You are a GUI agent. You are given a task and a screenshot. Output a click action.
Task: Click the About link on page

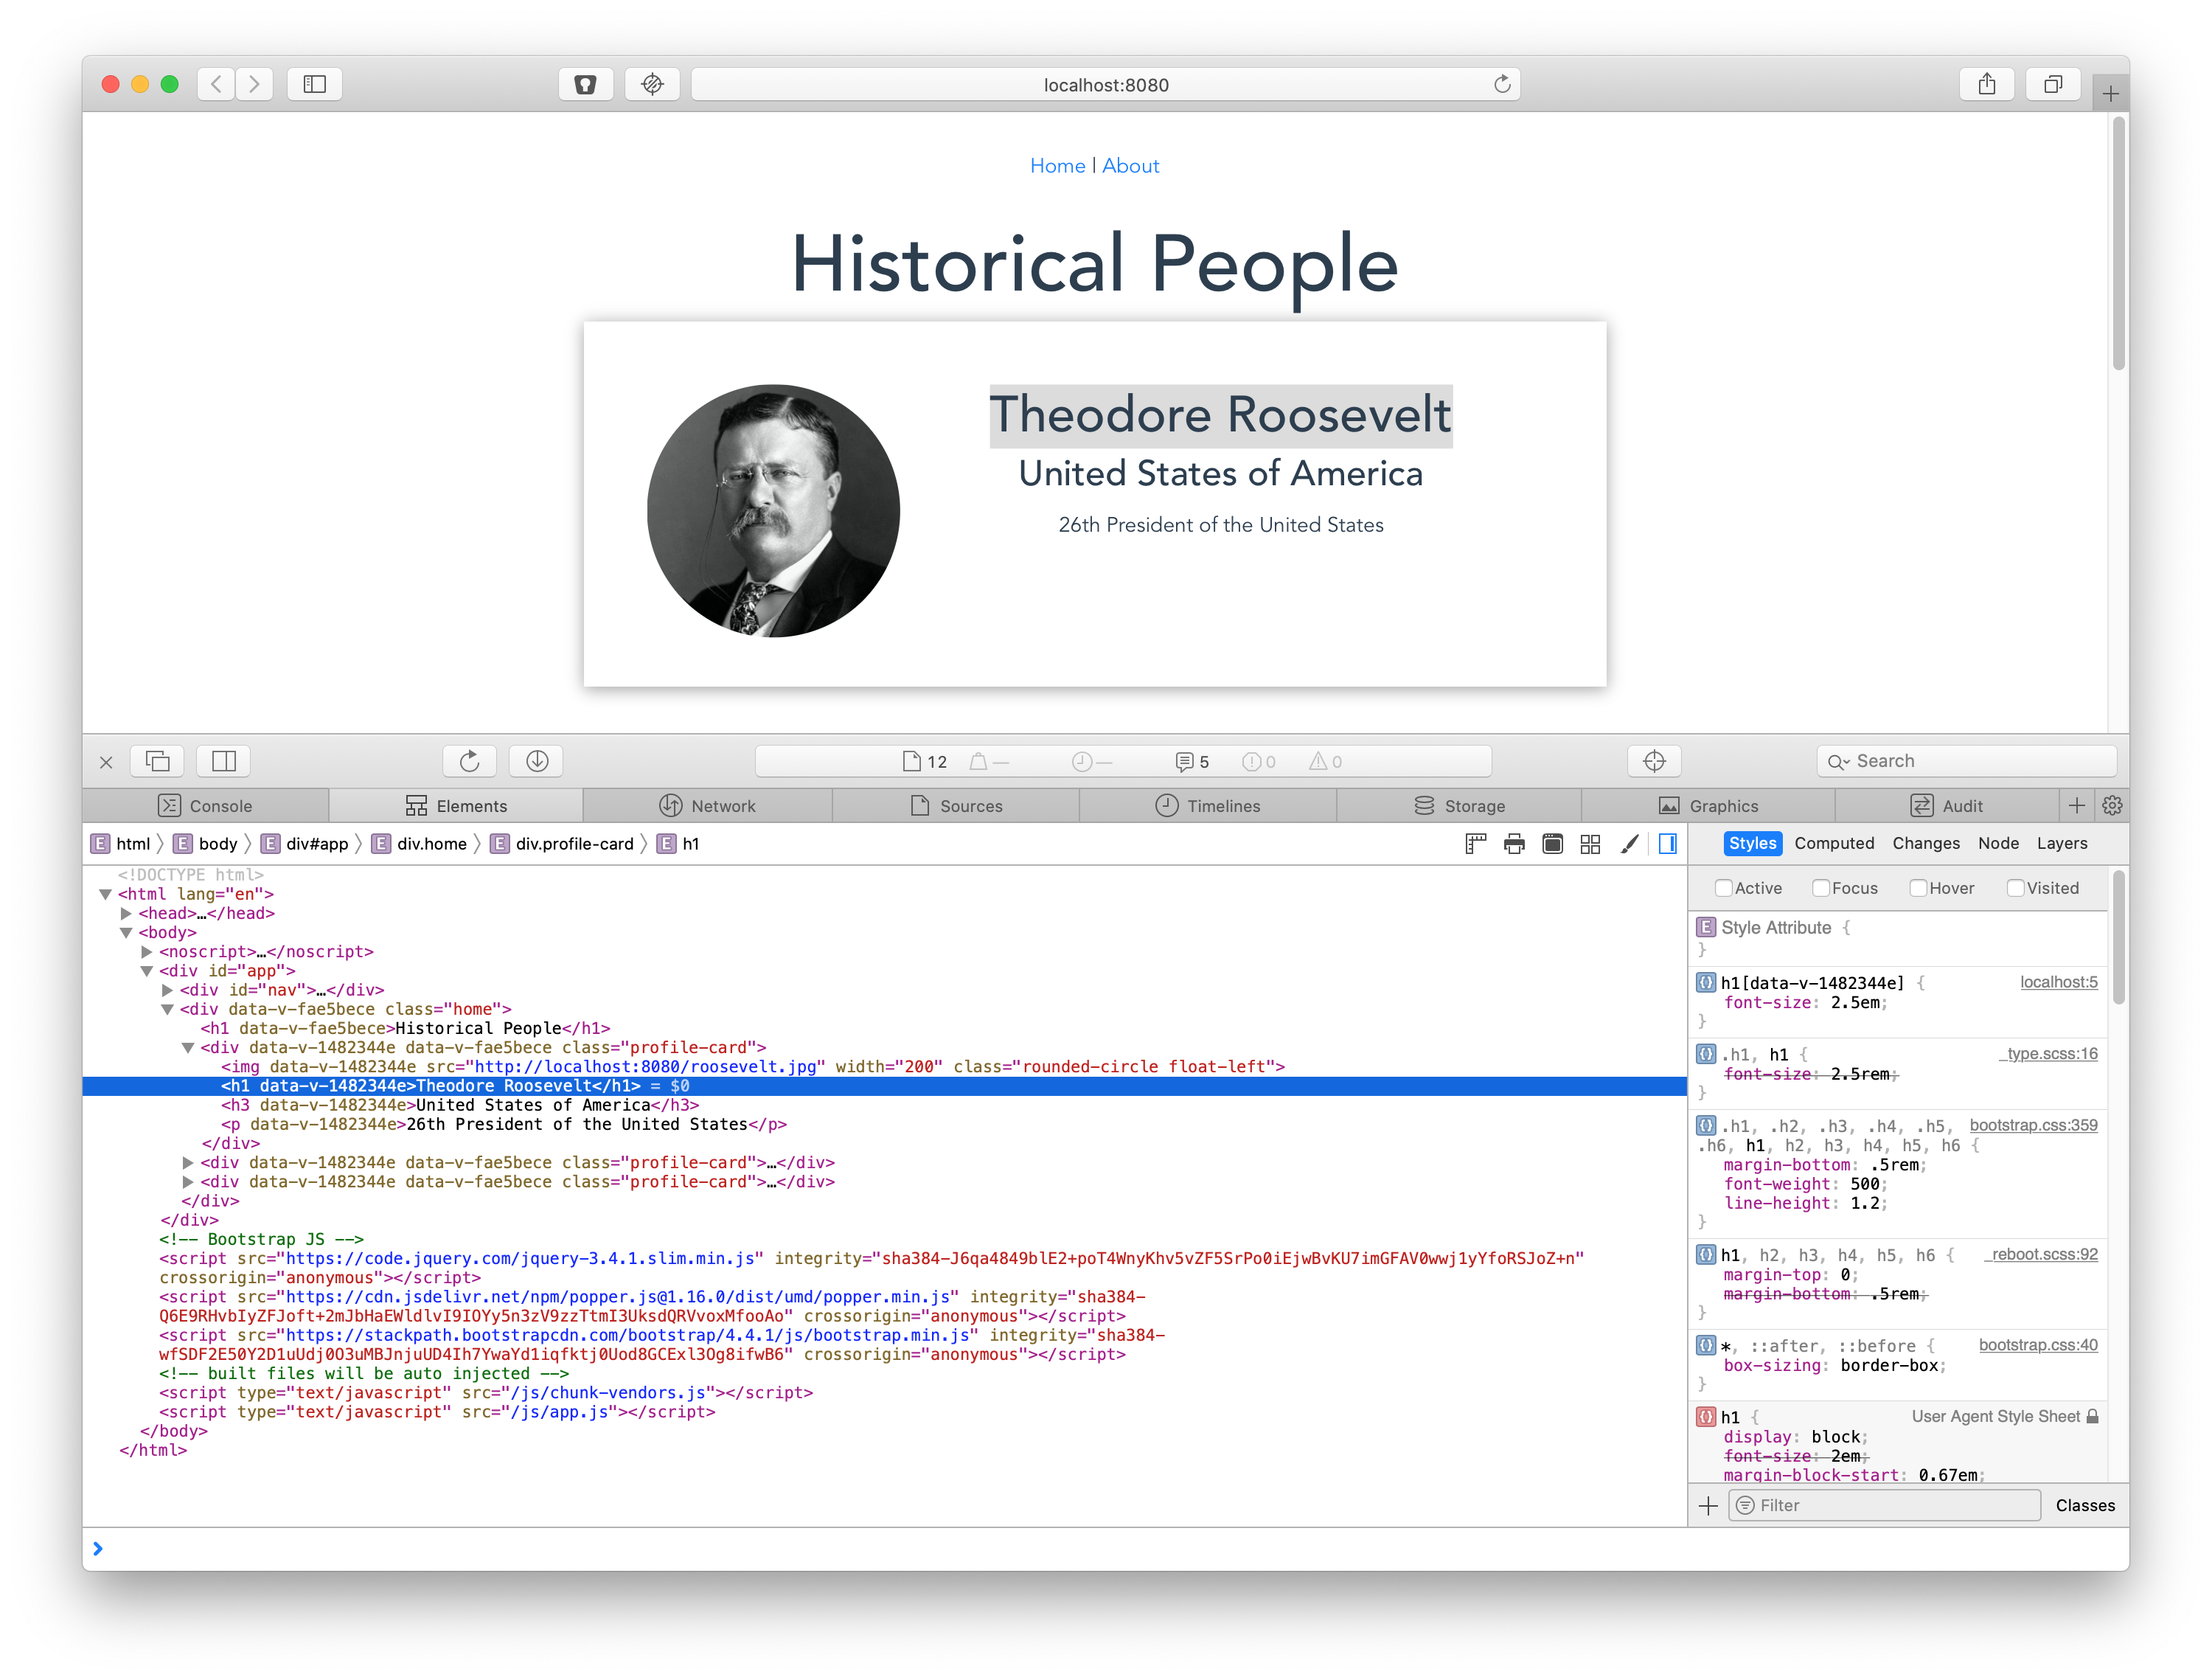point(1130,166)
